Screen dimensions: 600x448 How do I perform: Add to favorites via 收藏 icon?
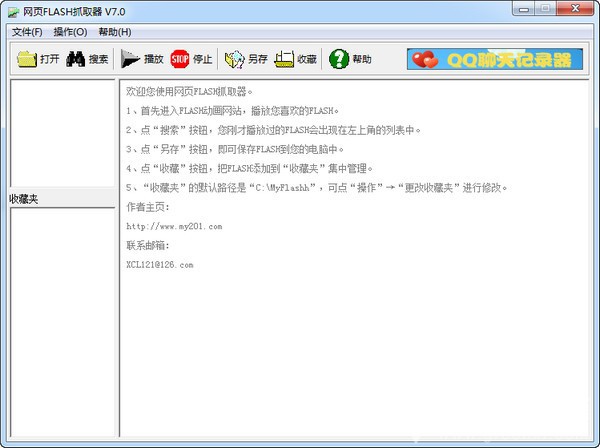(x=295, y=59)
